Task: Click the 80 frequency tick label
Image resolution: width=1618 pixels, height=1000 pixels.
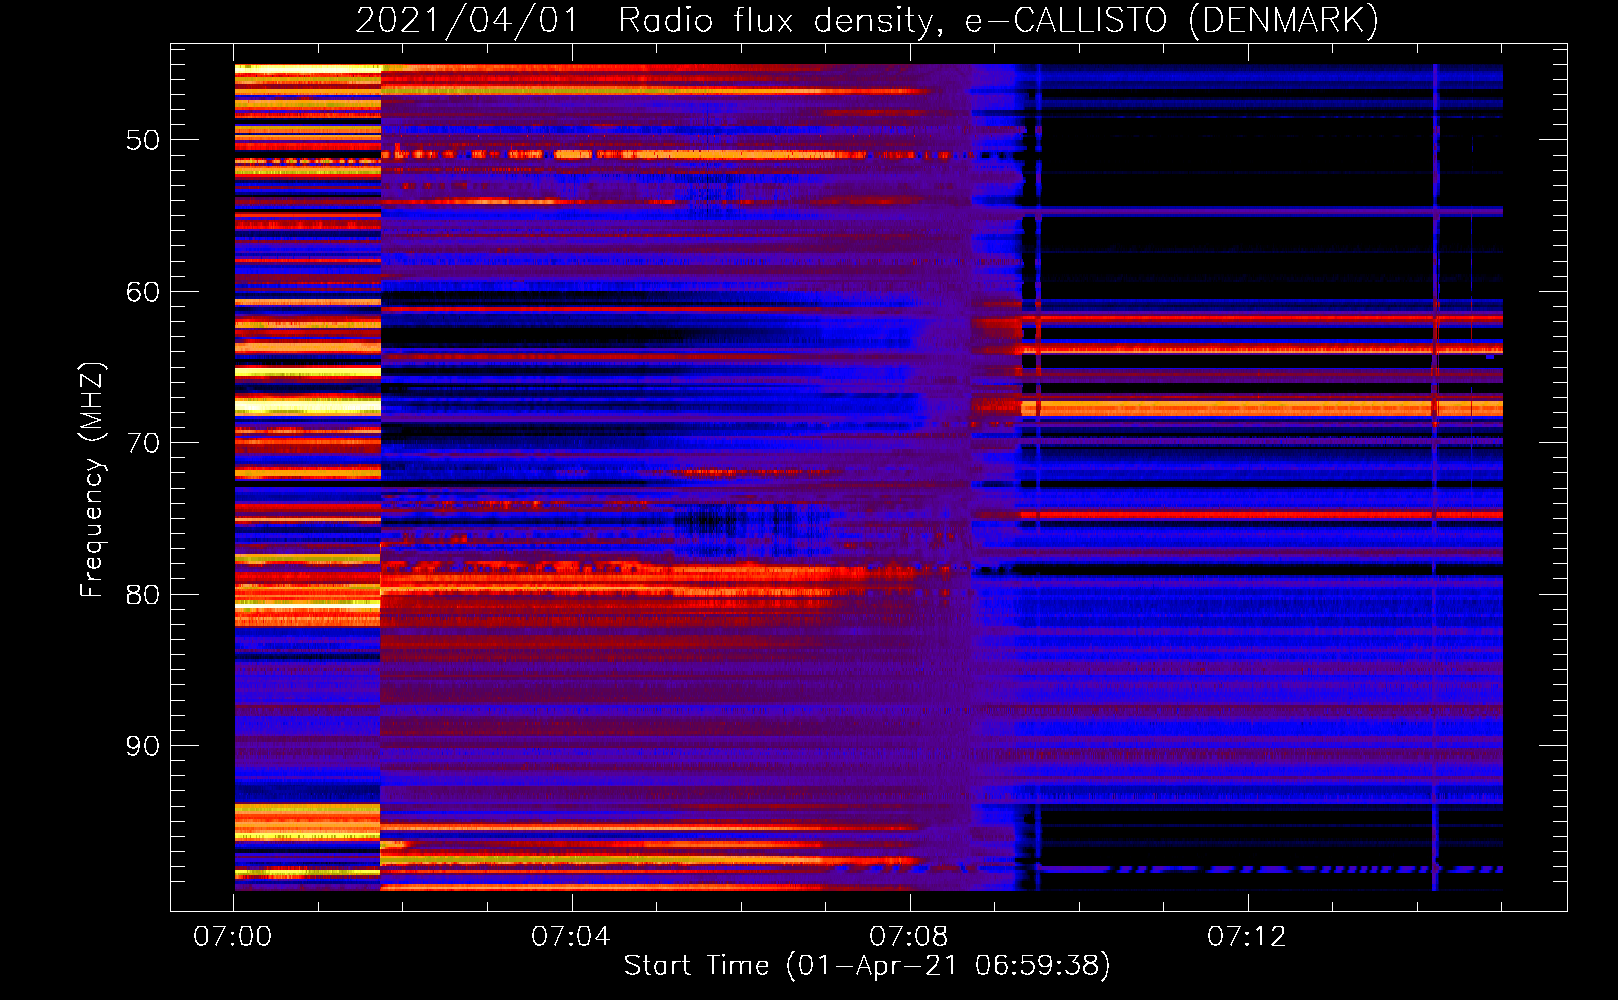Action: (143, 595)
